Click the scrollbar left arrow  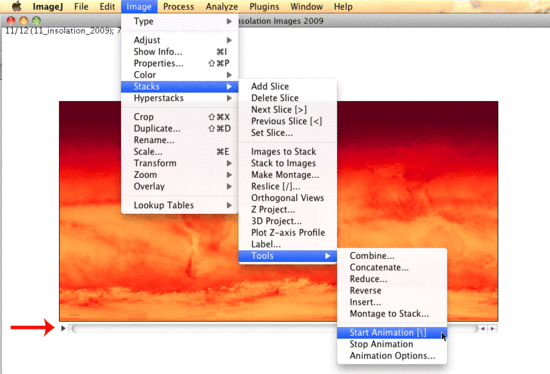coord(483,329)
